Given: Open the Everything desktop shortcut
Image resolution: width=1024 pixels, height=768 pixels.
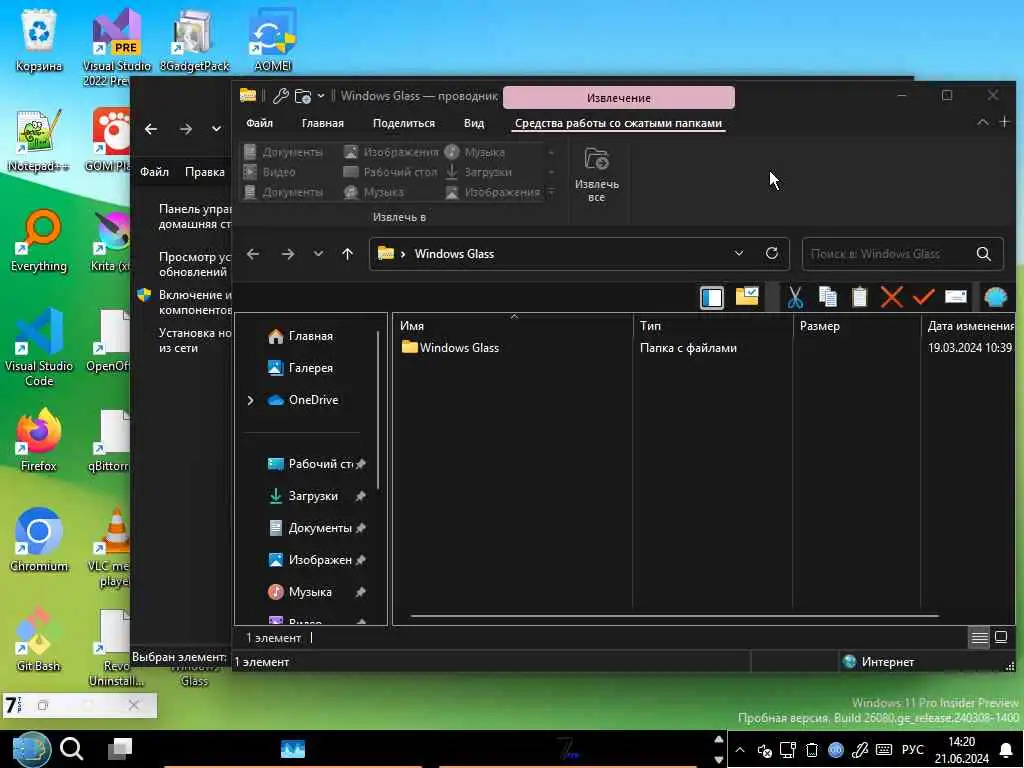Looking at the screenshot, I should tap(39, 240).
